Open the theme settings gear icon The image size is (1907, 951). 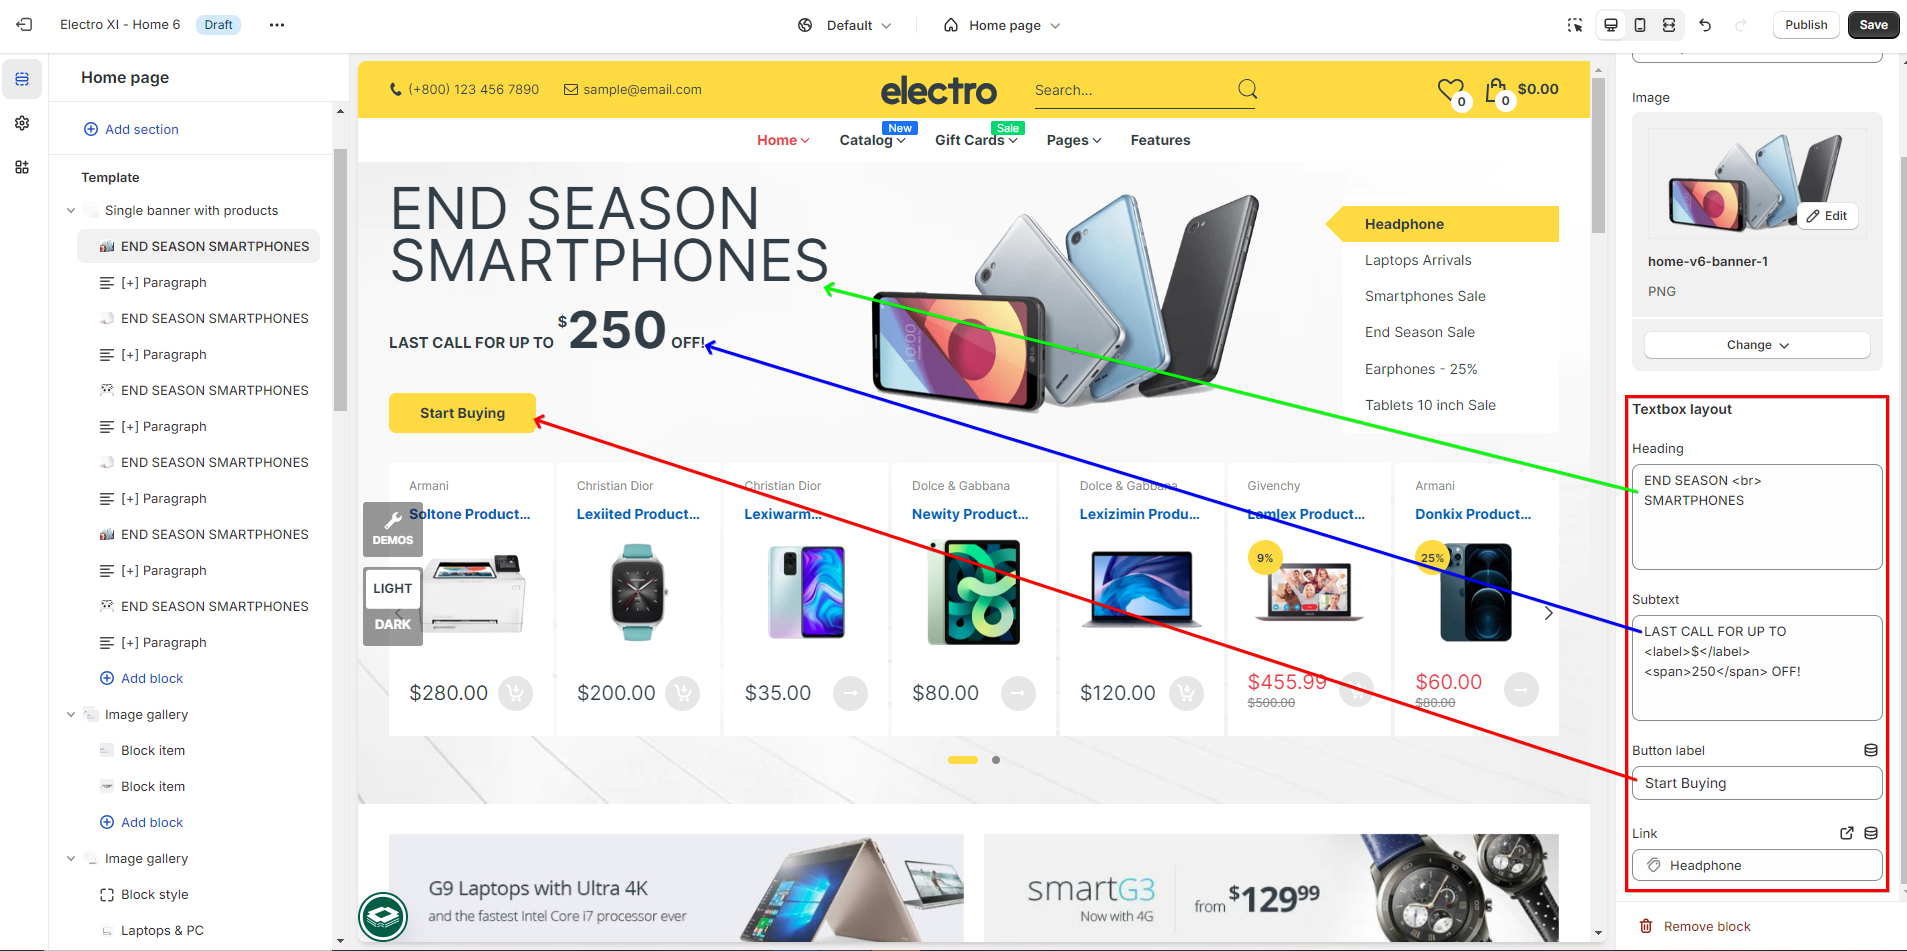tap(22, 123)
